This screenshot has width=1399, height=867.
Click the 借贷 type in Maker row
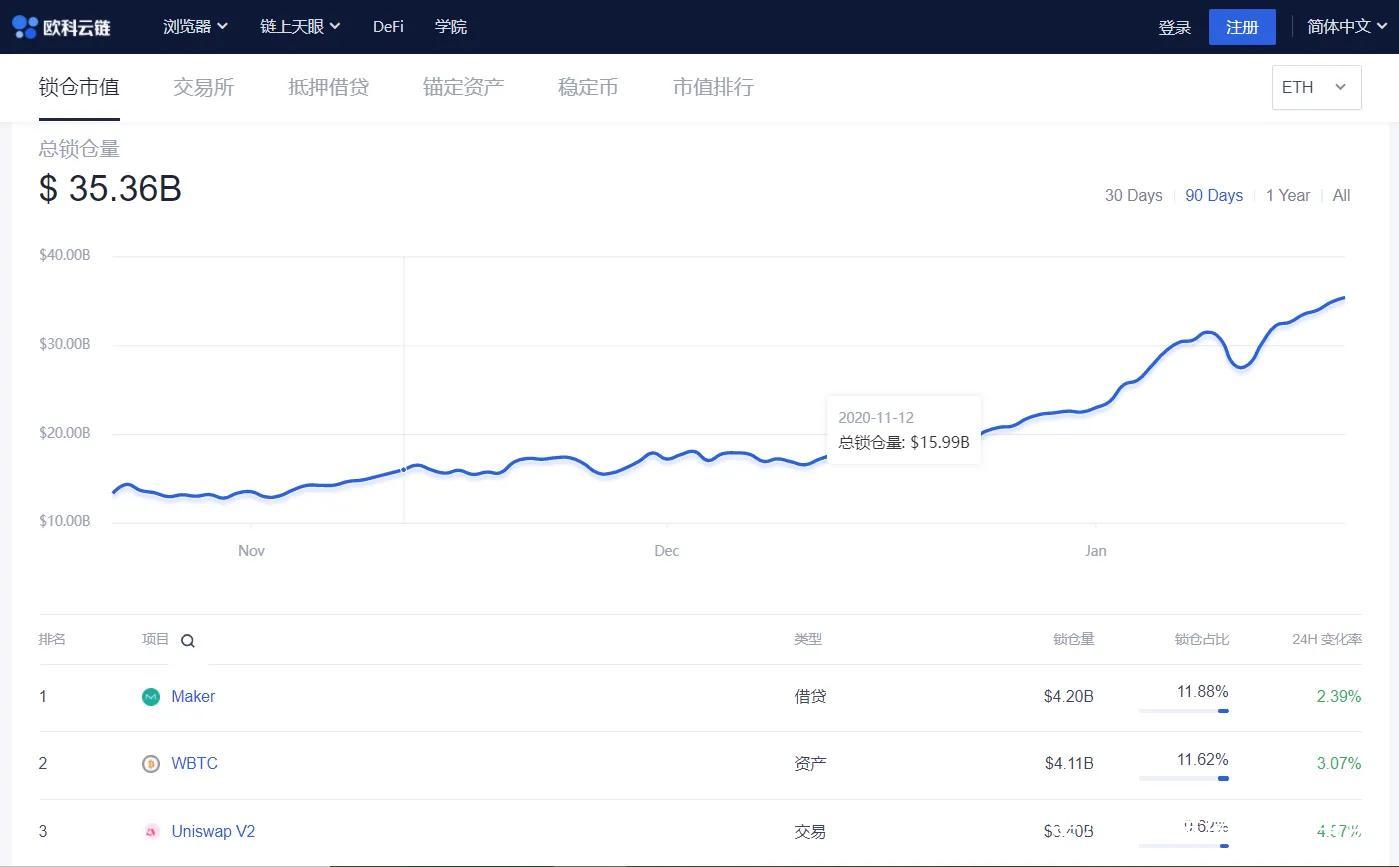click(810, 697)
